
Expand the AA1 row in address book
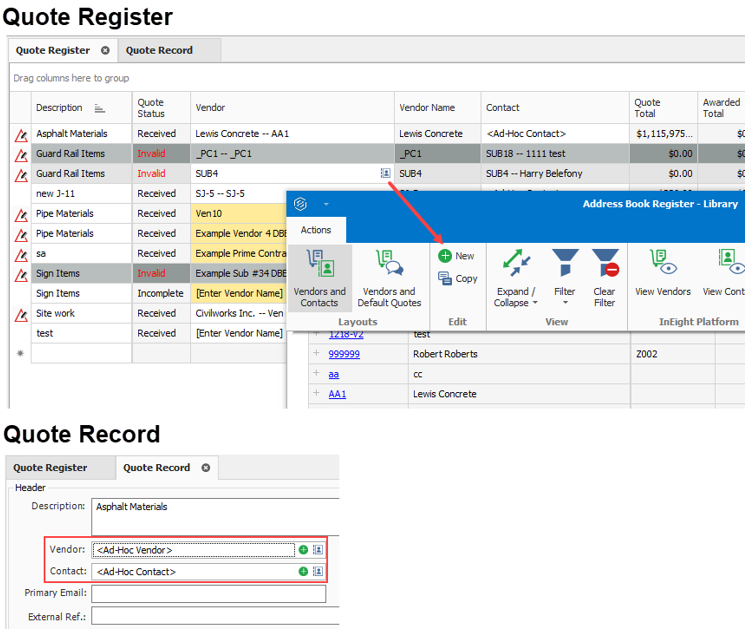point(316,394)
